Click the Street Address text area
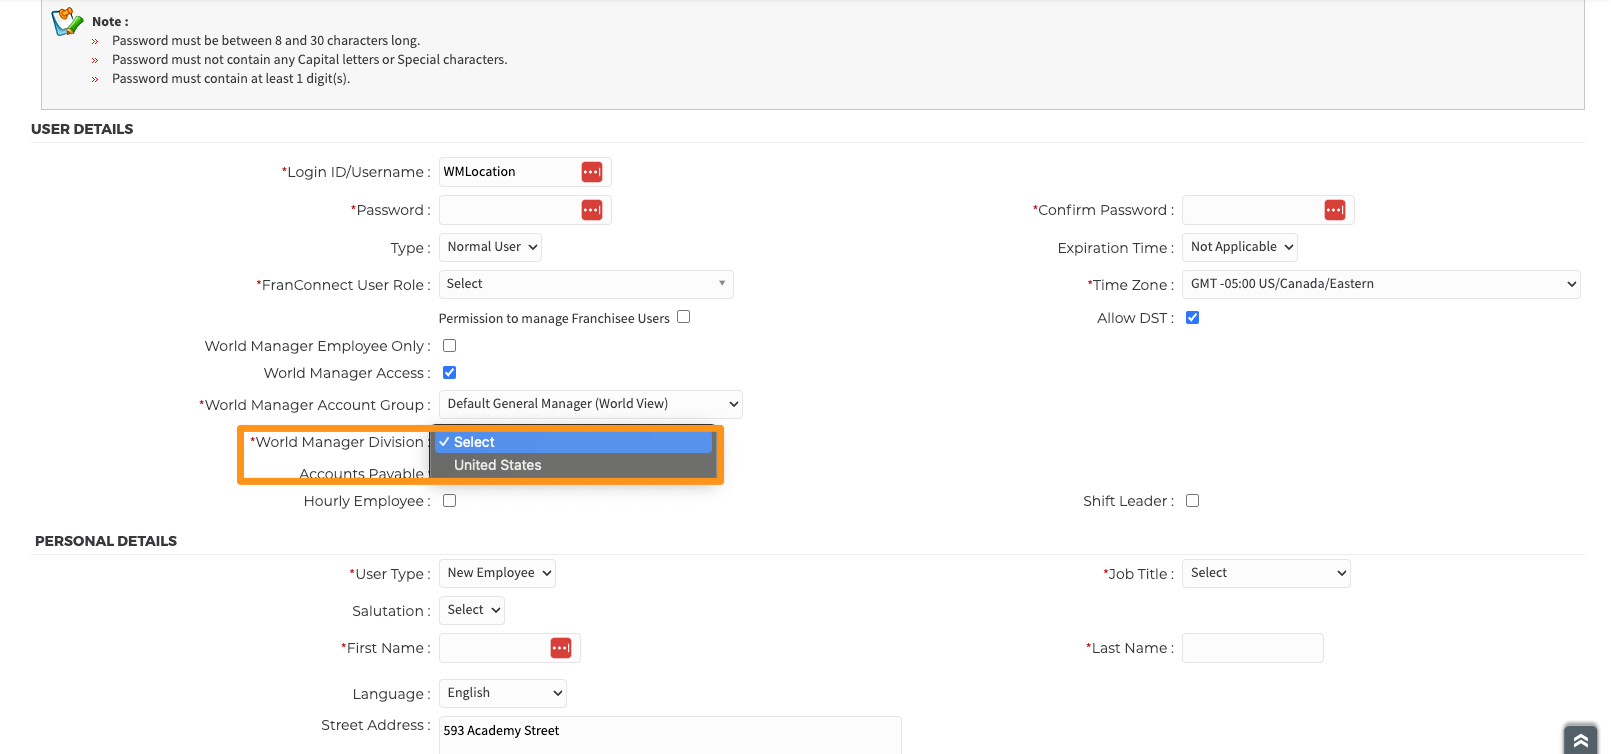The image size is (1611, 754). 670,735
